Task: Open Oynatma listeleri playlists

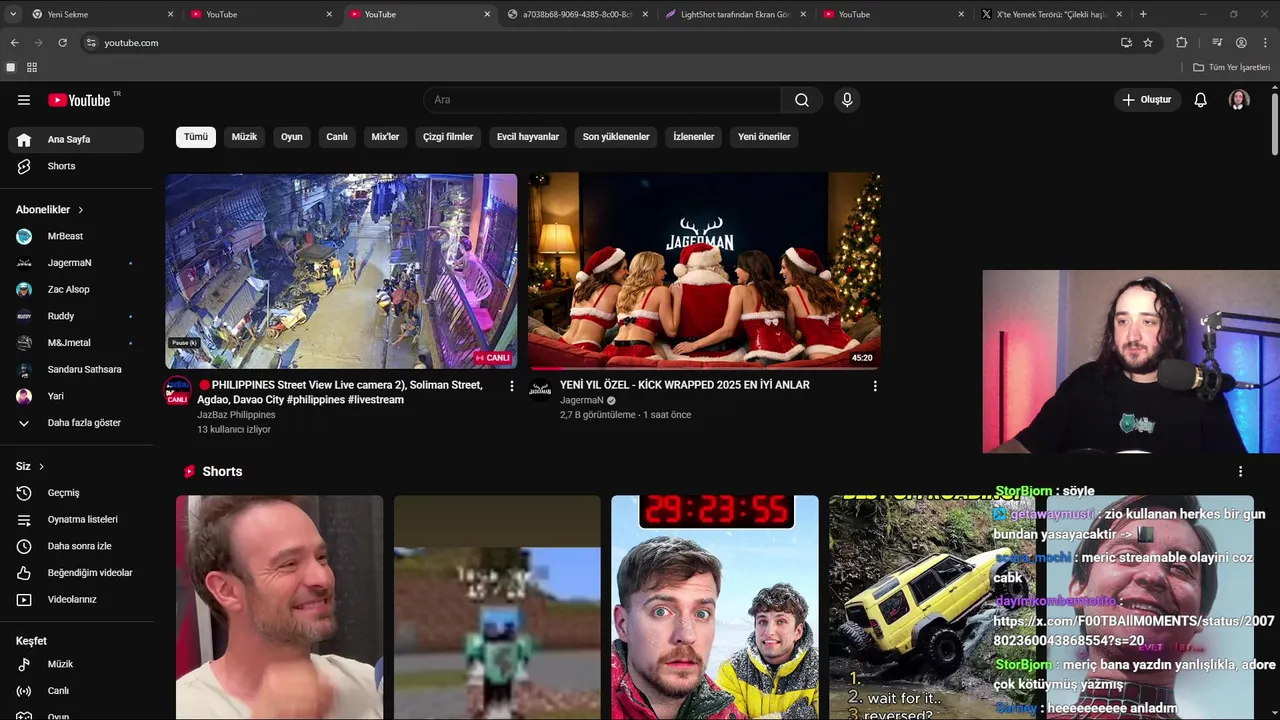Action: point(76,520)
